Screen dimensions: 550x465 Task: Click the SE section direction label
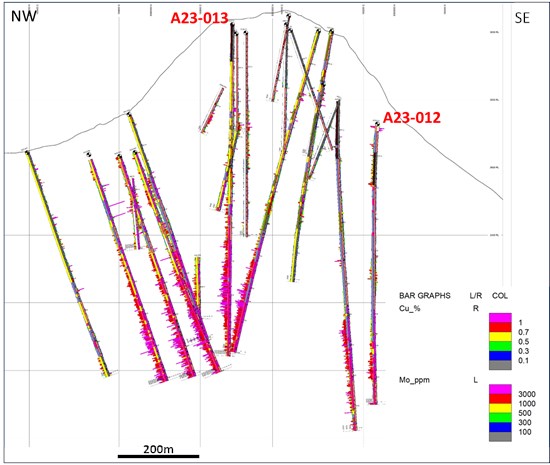522,18
